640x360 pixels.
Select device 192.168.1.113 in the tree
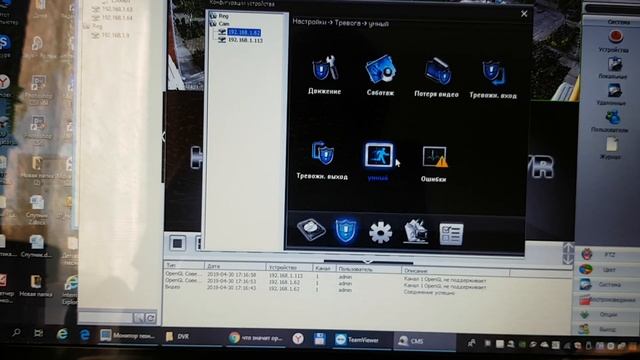[245, 40]
